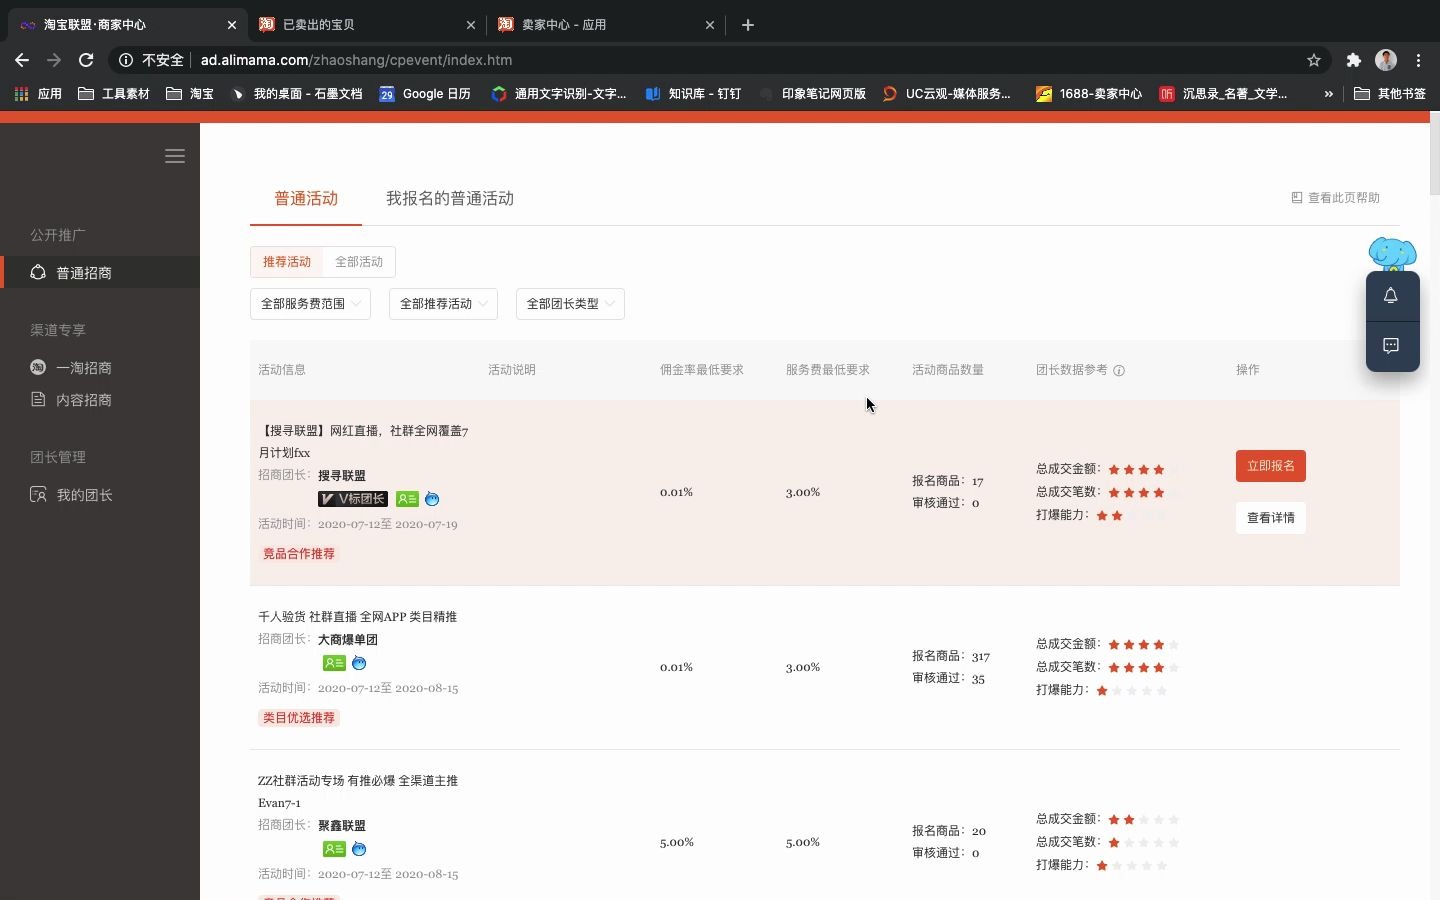Open Chrome profile avatar
This screenshot has width=1440, height=900.
pyautogui.click(x=1386, y=60)
